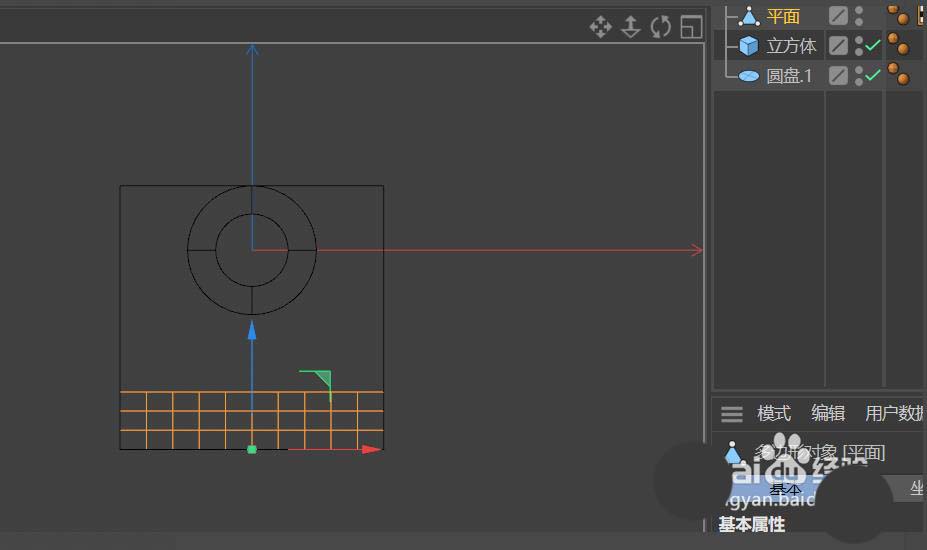Screen dimensions: 927x550
Task: Click the Phong tag on 立方体 row
Action: (x=898, y=46)
